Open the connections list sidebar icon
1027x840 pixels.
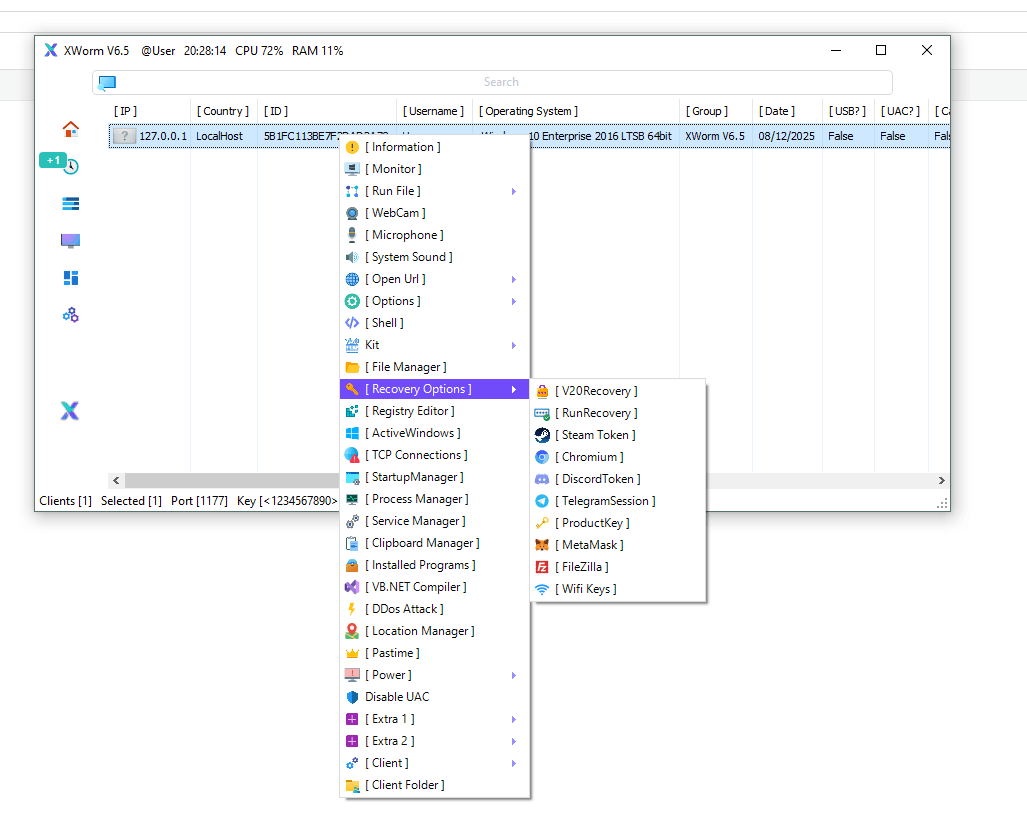(x=69, y=203)
